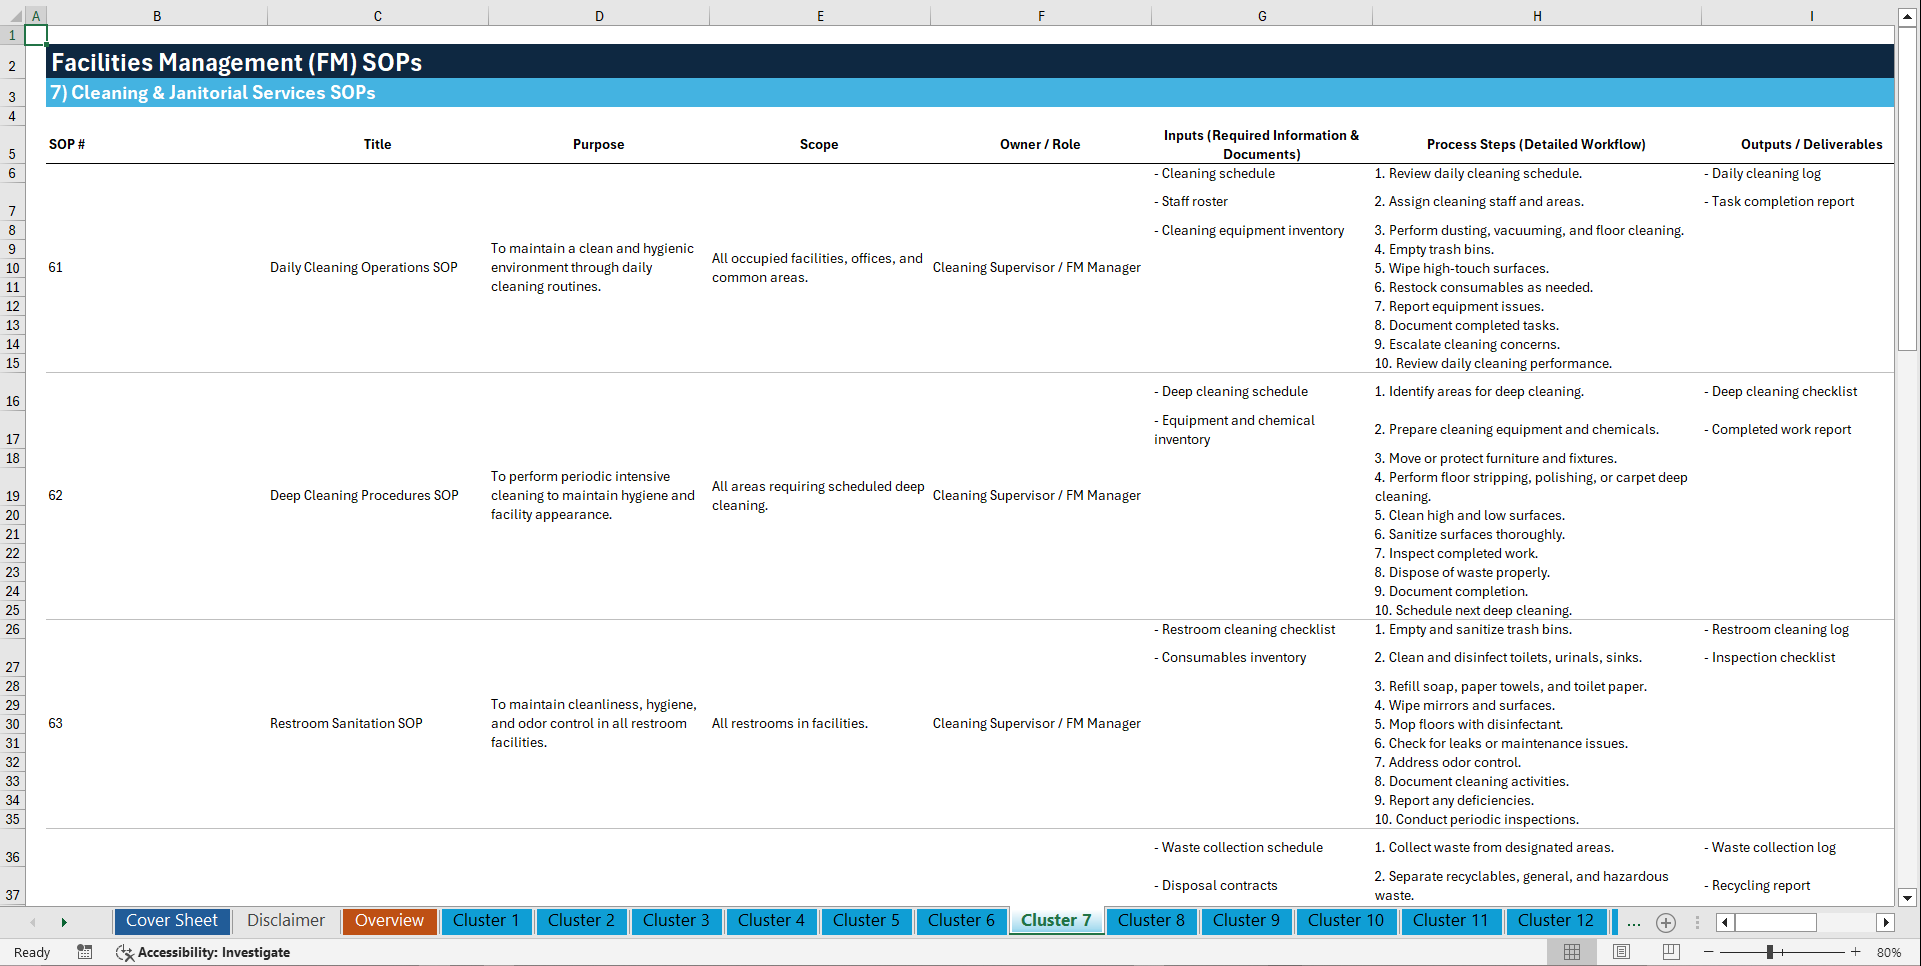1921x966 pixels.
Task: Select the Overview sheet tab
Action: point(389,921)
